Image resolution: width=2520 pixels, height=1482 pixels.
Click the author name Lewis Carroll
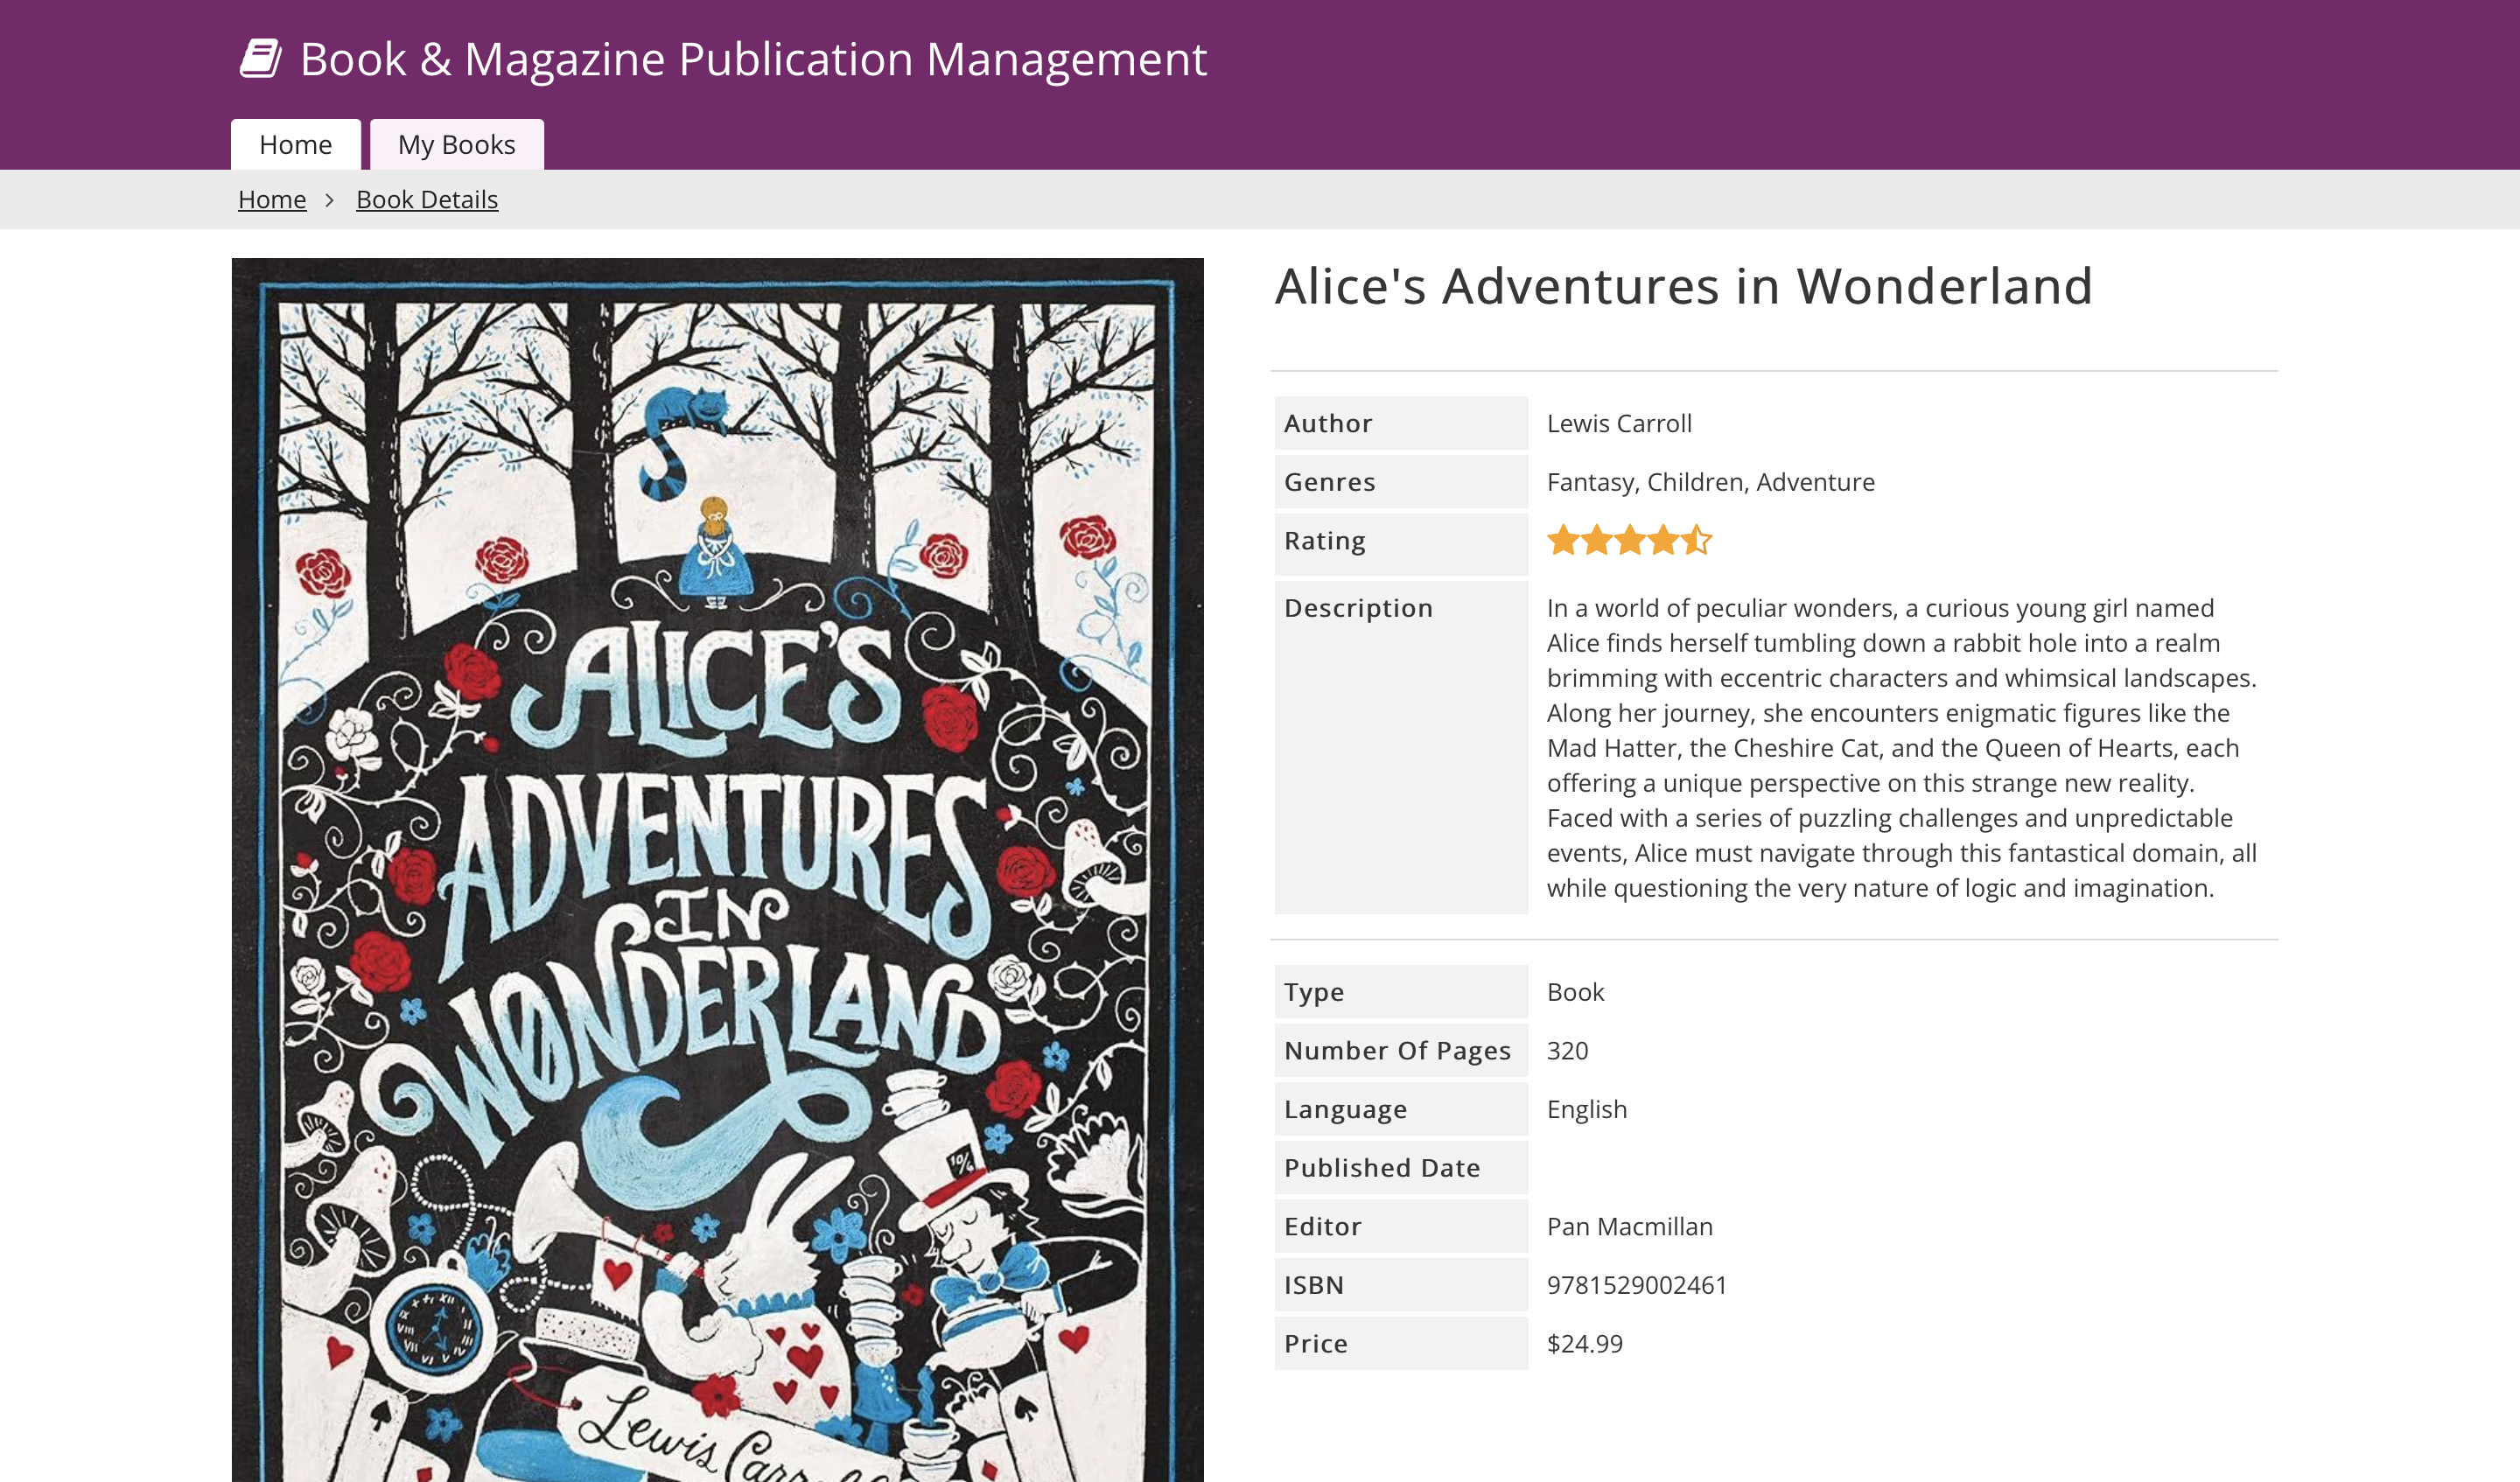[1619, 423]
